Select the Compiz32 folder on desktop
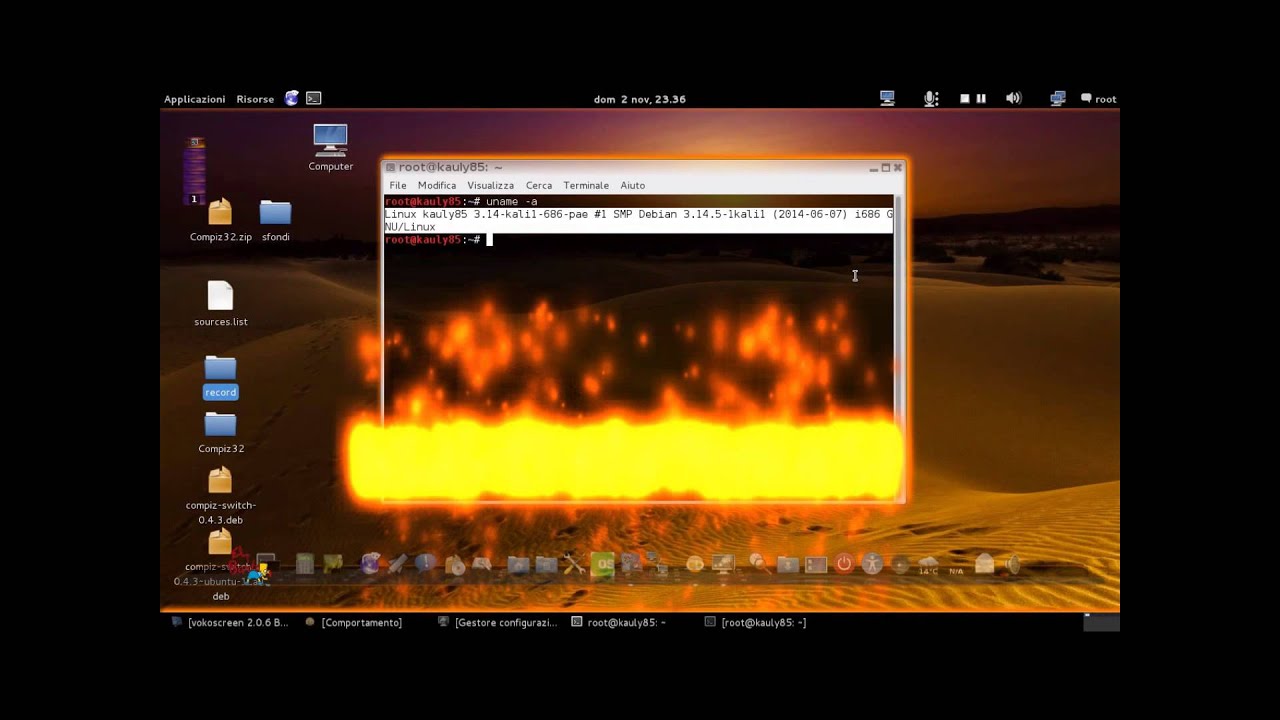 pos(220,434)
